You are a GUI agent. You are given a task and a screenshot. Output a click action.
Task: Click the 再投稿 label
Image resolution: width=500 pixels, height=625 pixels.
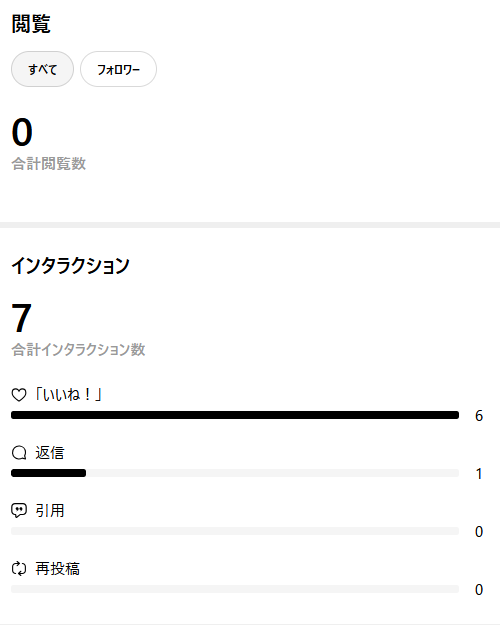click(x=57, y=568)
